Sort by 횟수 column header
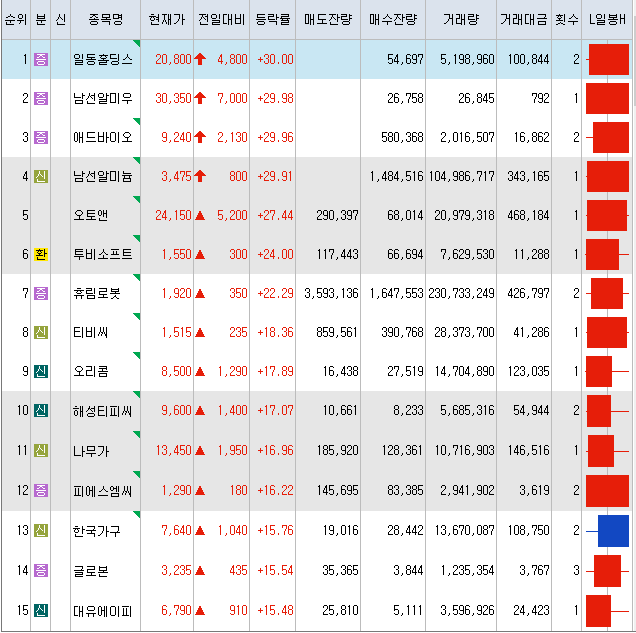 [566, 19]
